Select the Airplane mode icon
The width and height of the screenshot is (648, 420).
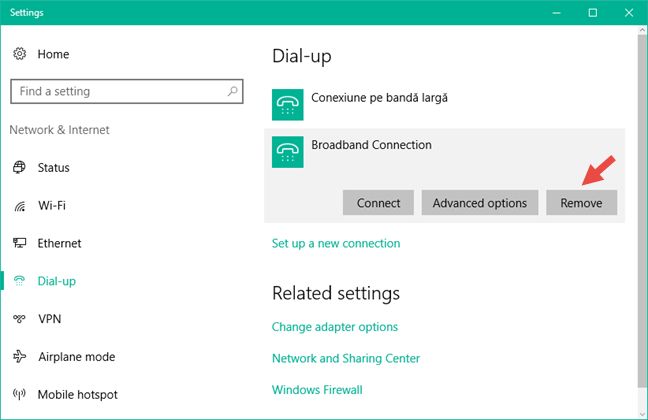pos(19,356)
